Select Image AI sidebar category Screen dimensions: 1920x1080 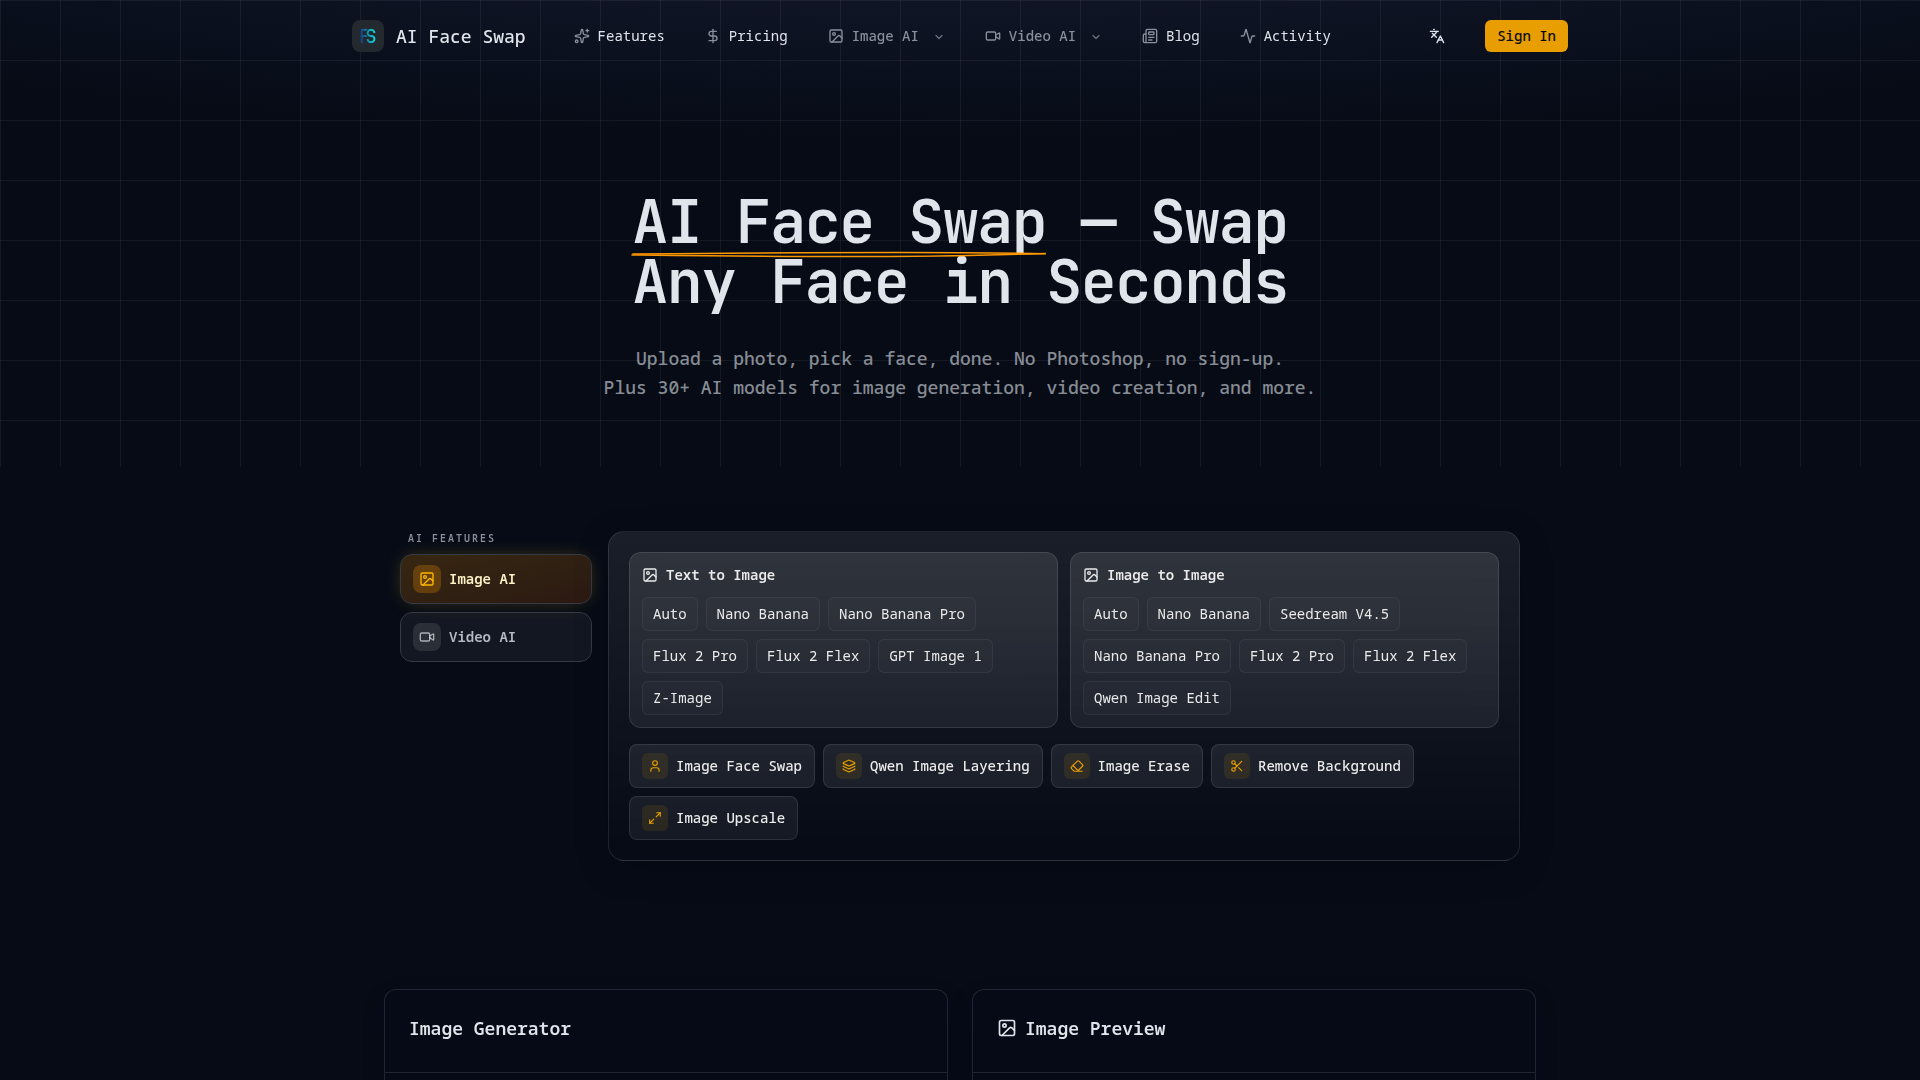pos(496,579)
